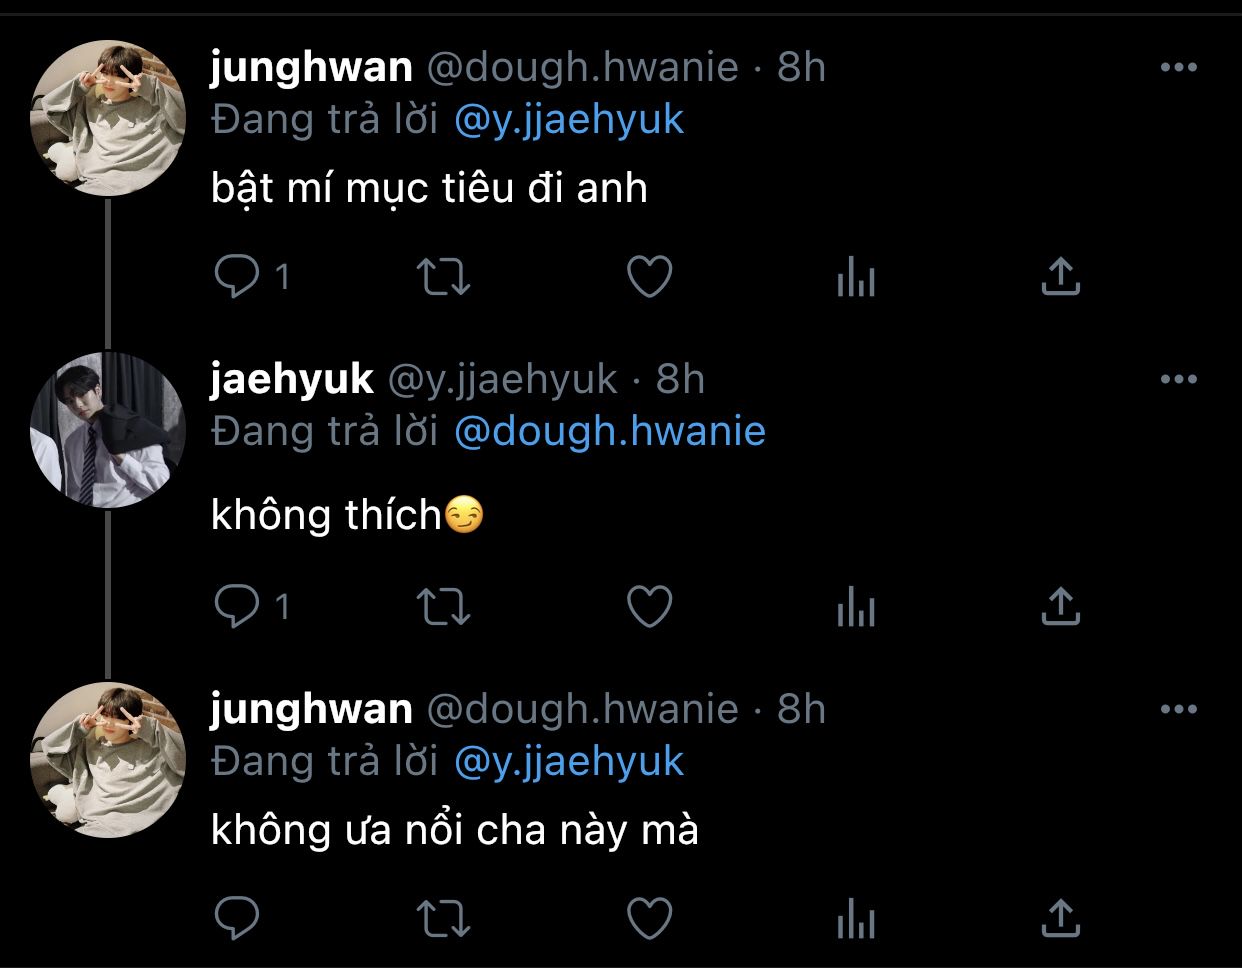Open jaehyuk's profile picture
Screen dimensions: 1242x968
pos(108,430)
